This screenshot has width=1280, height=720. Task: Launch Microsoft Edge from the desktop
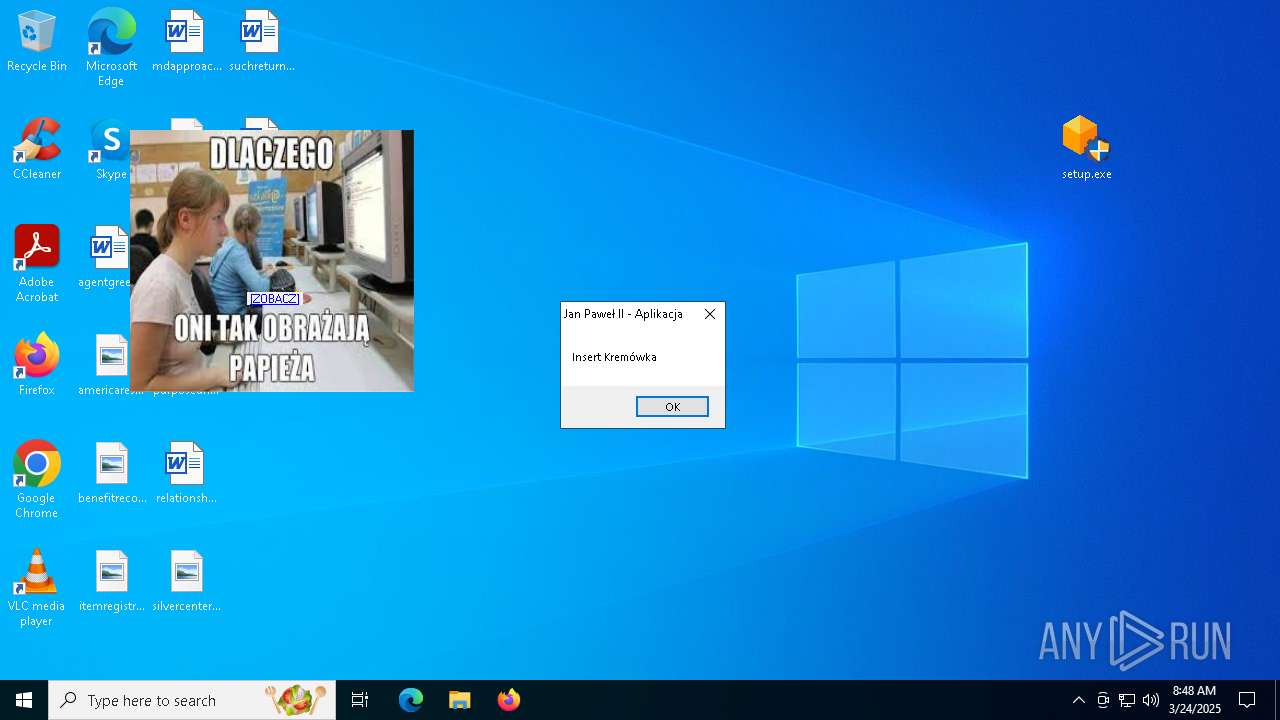111,47
